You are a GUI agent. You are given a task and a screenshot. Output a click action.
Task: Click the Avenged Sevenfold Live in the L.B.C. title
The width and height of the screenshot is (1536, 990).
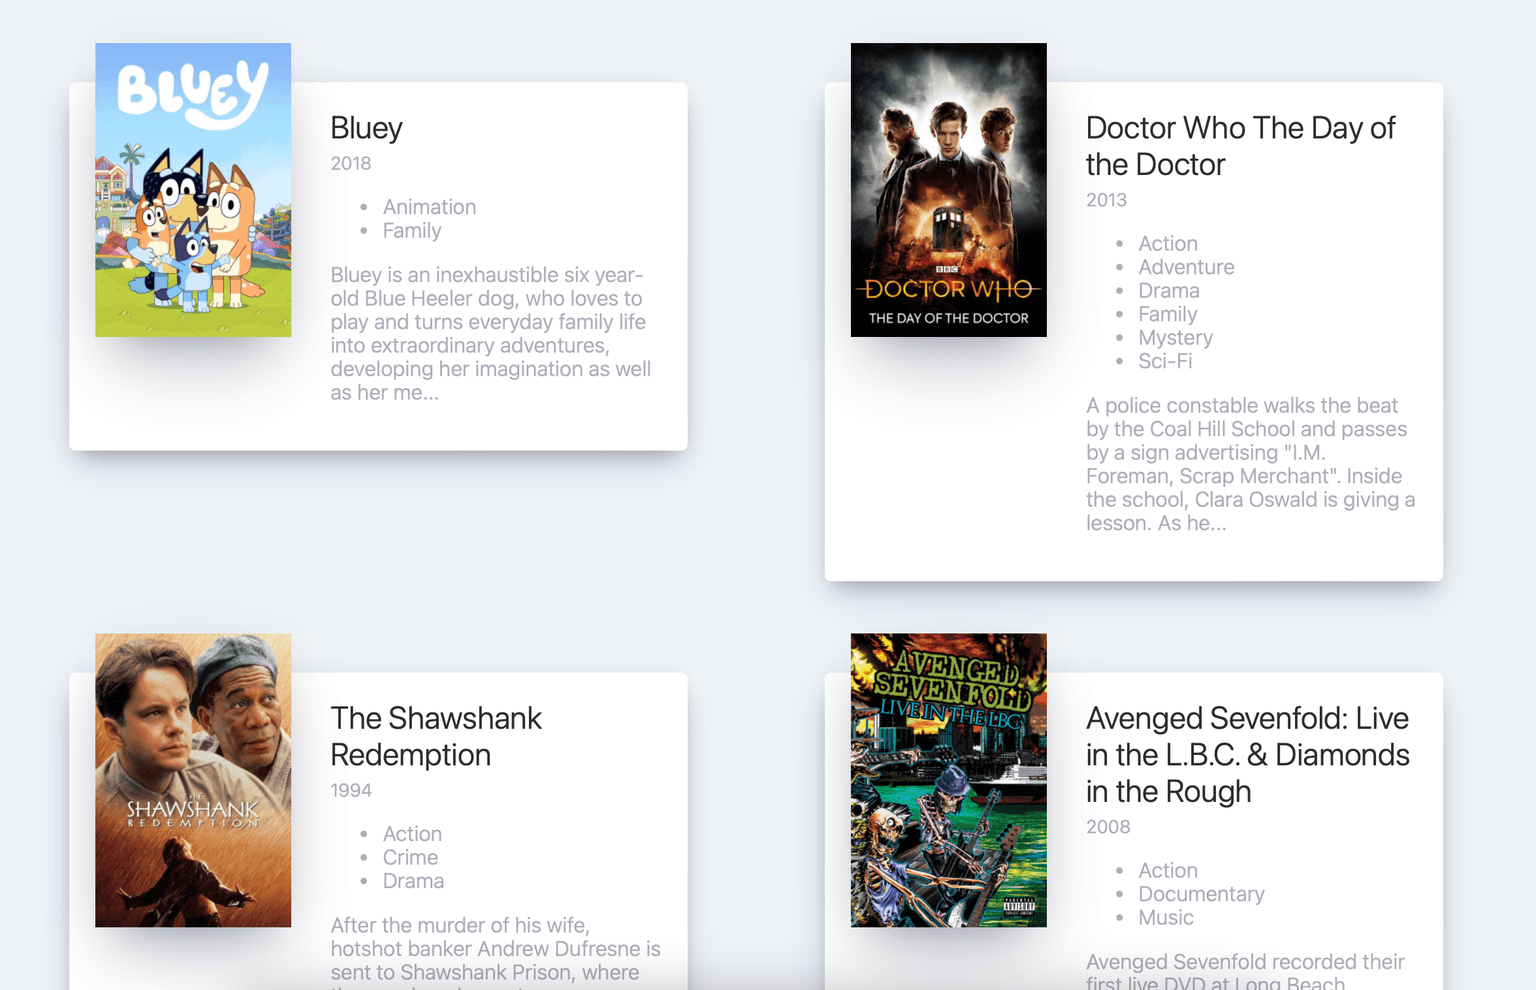tap(1247, 755)
